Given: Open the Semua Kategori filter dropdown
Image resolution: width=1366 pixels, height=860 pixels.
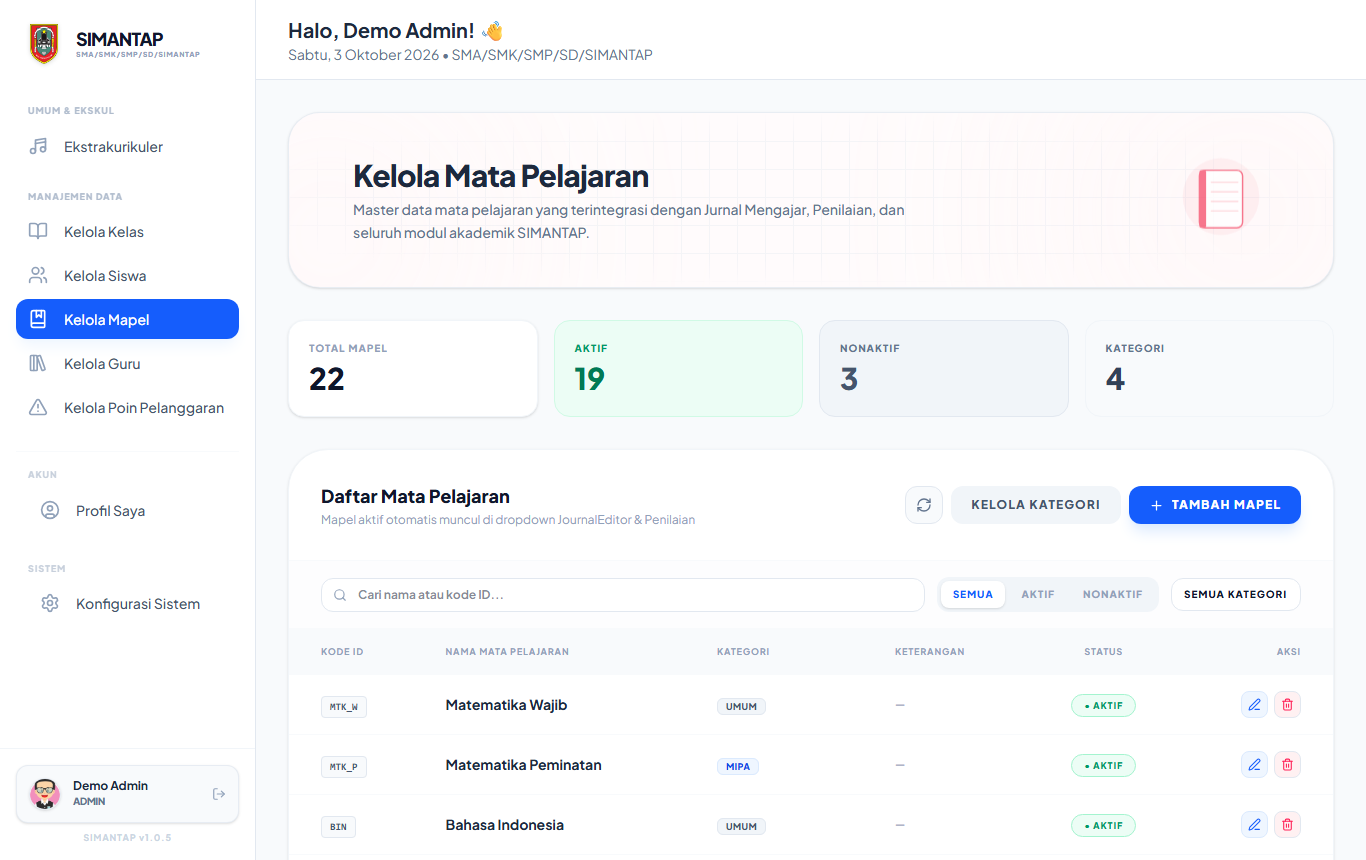Looking at the screenshot, I should [x=1236, y=594].
